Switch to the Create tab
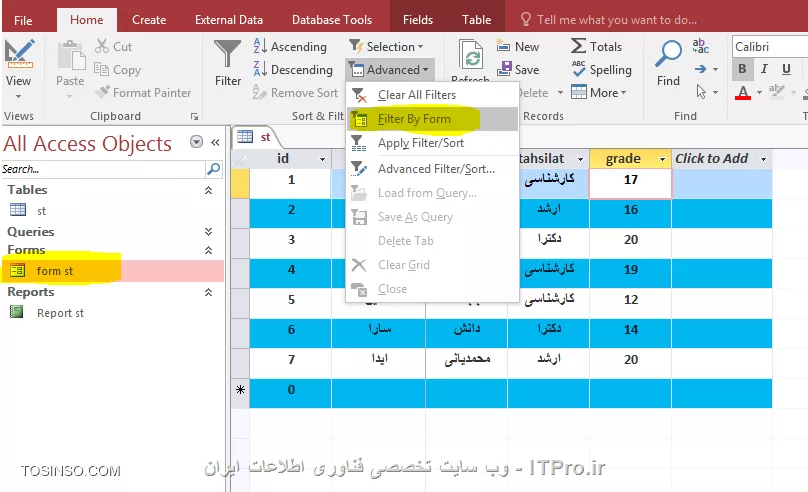 (149, 20)
